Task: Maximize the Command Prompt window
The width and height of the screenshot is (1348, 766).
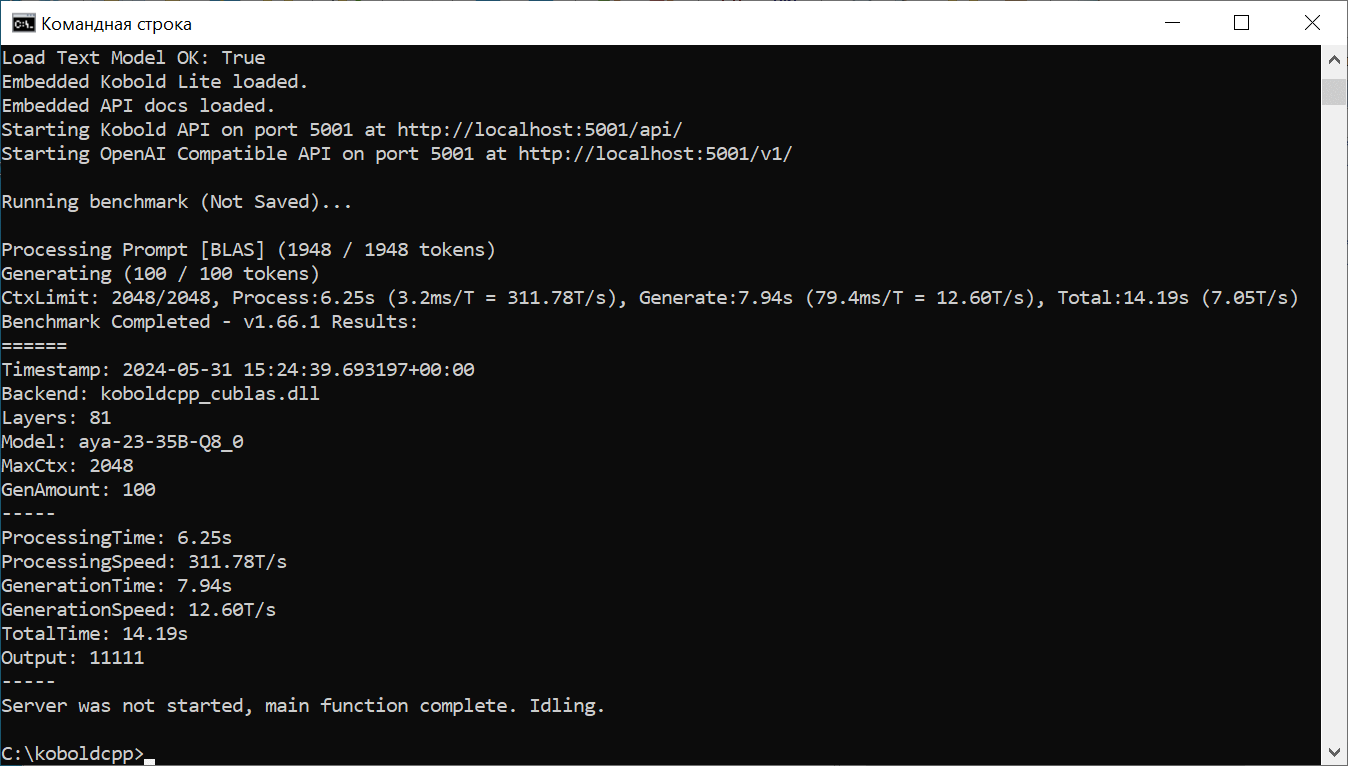Action: coord(1241,23)
